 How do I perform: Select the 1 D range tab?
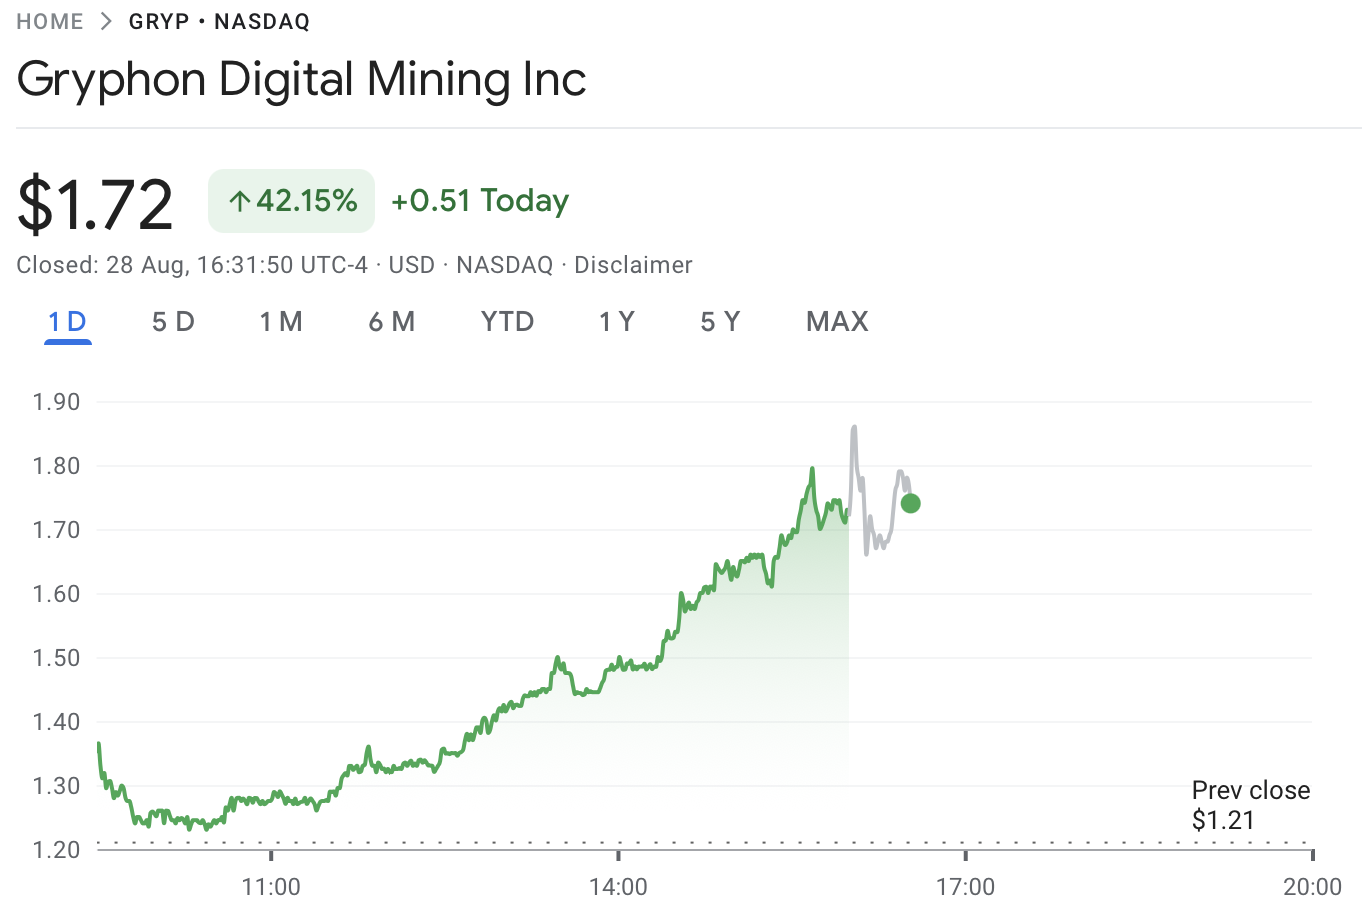point(68,322)
